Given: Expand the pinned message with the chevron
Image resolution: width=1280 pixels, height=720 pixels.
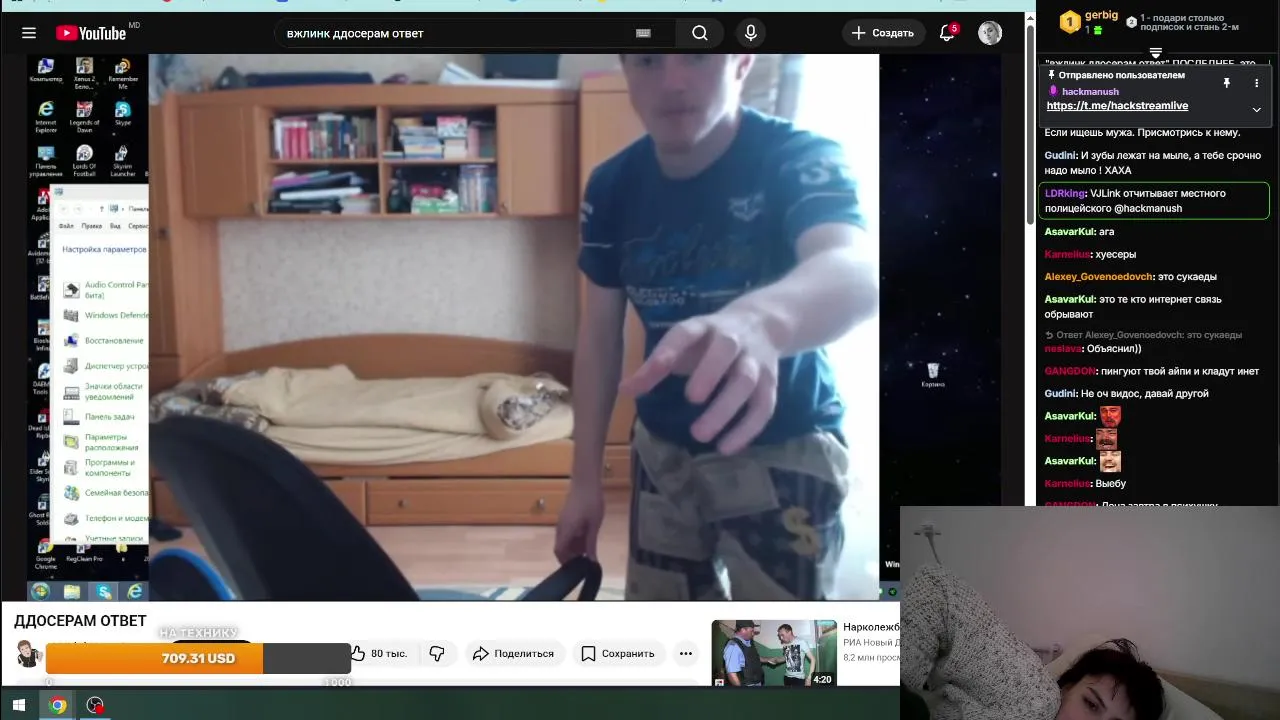Looking at the screenshot, I should tap(1256, 109).
